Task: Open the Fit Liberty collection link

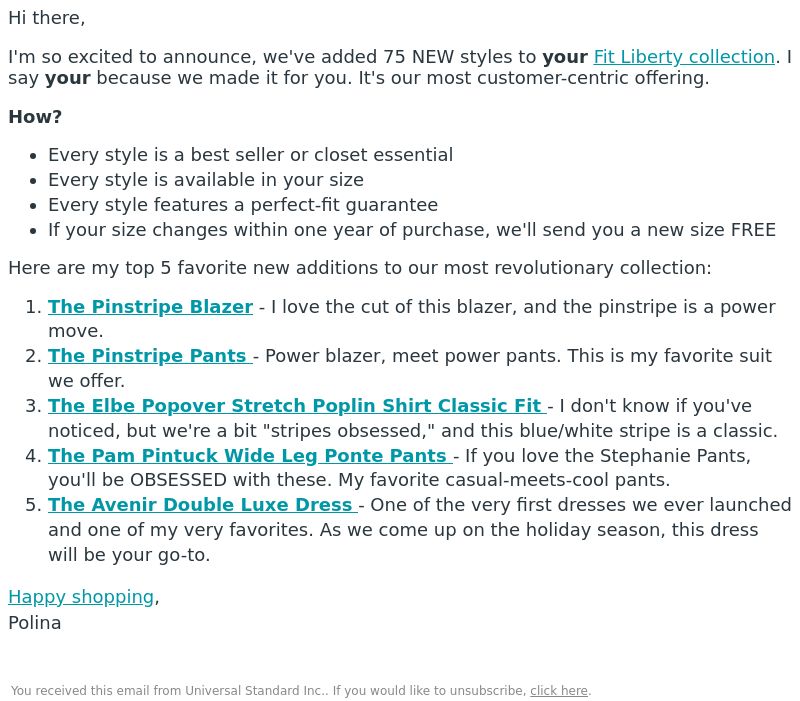Action: [684, 57]
